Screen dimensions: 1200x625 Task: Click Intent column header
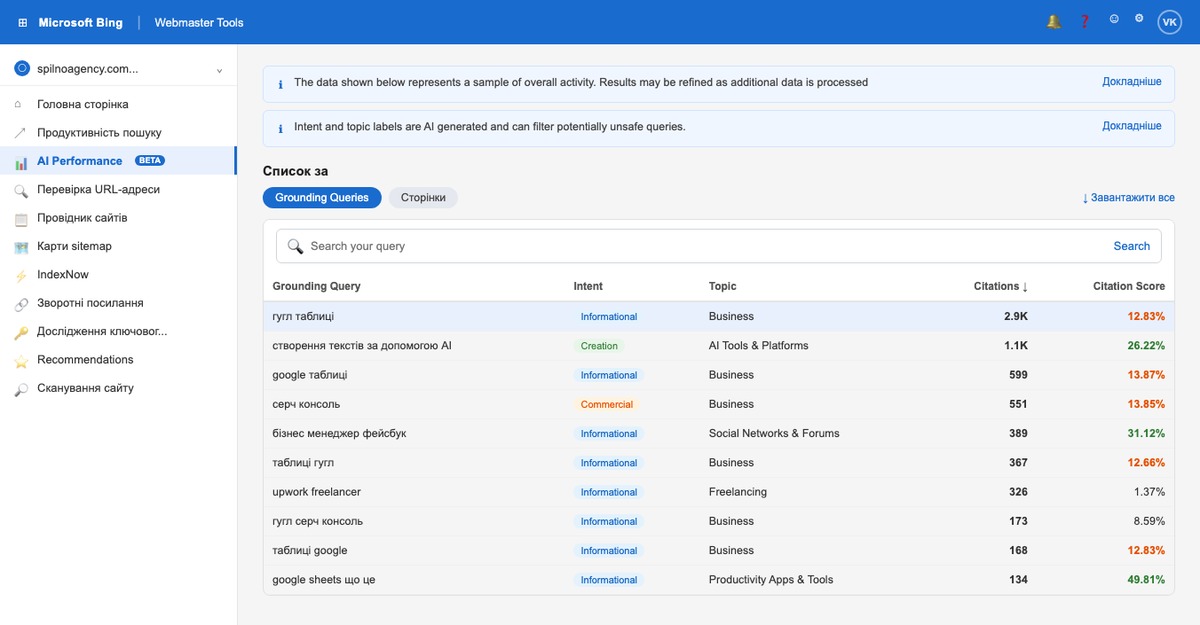(588, 286)
